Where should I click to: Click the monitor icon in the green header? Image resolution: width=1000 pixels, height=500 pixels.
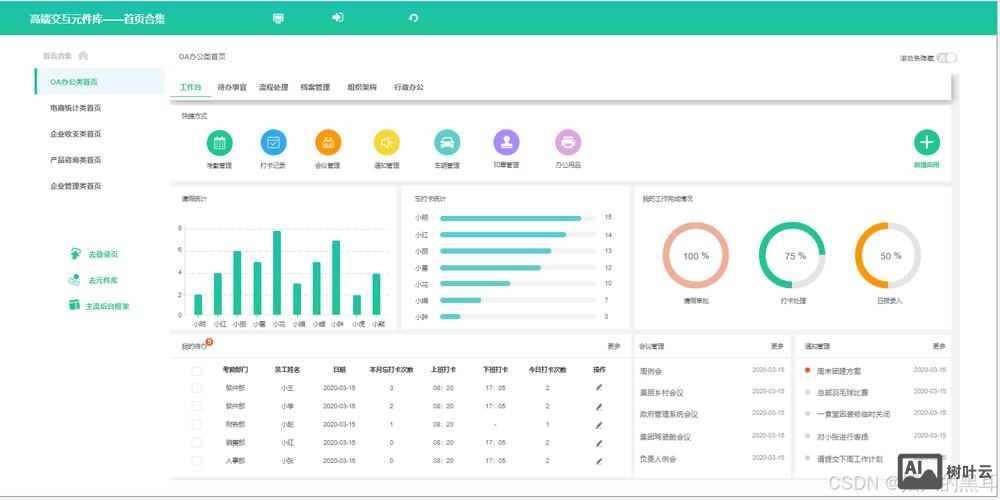point(278,18)
